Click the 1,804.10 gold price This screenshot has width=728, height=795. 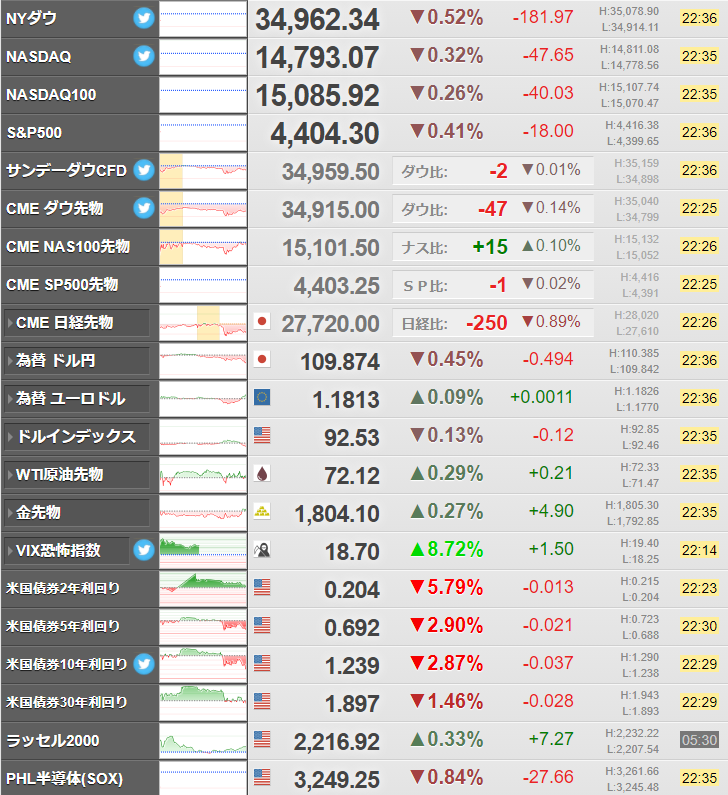point(337,514)
